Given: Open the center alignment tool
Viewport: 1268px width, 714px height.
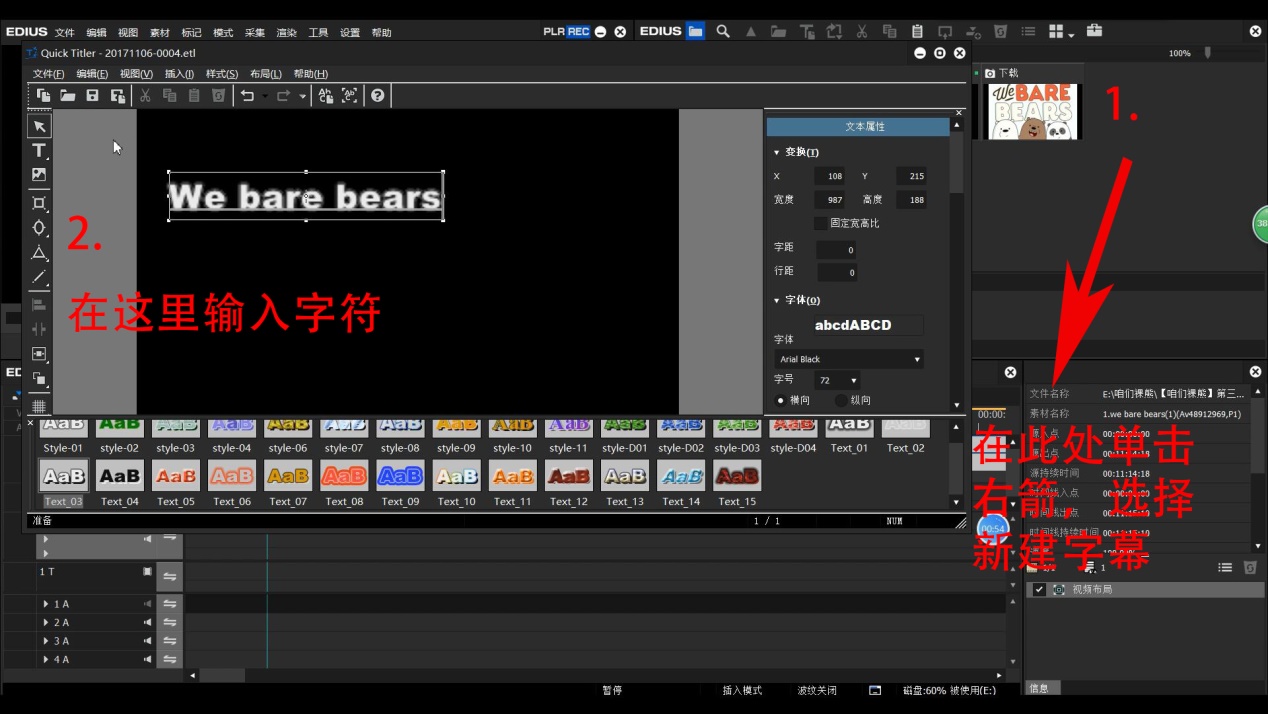Looking at the screenshot, I should click(39, 354).
